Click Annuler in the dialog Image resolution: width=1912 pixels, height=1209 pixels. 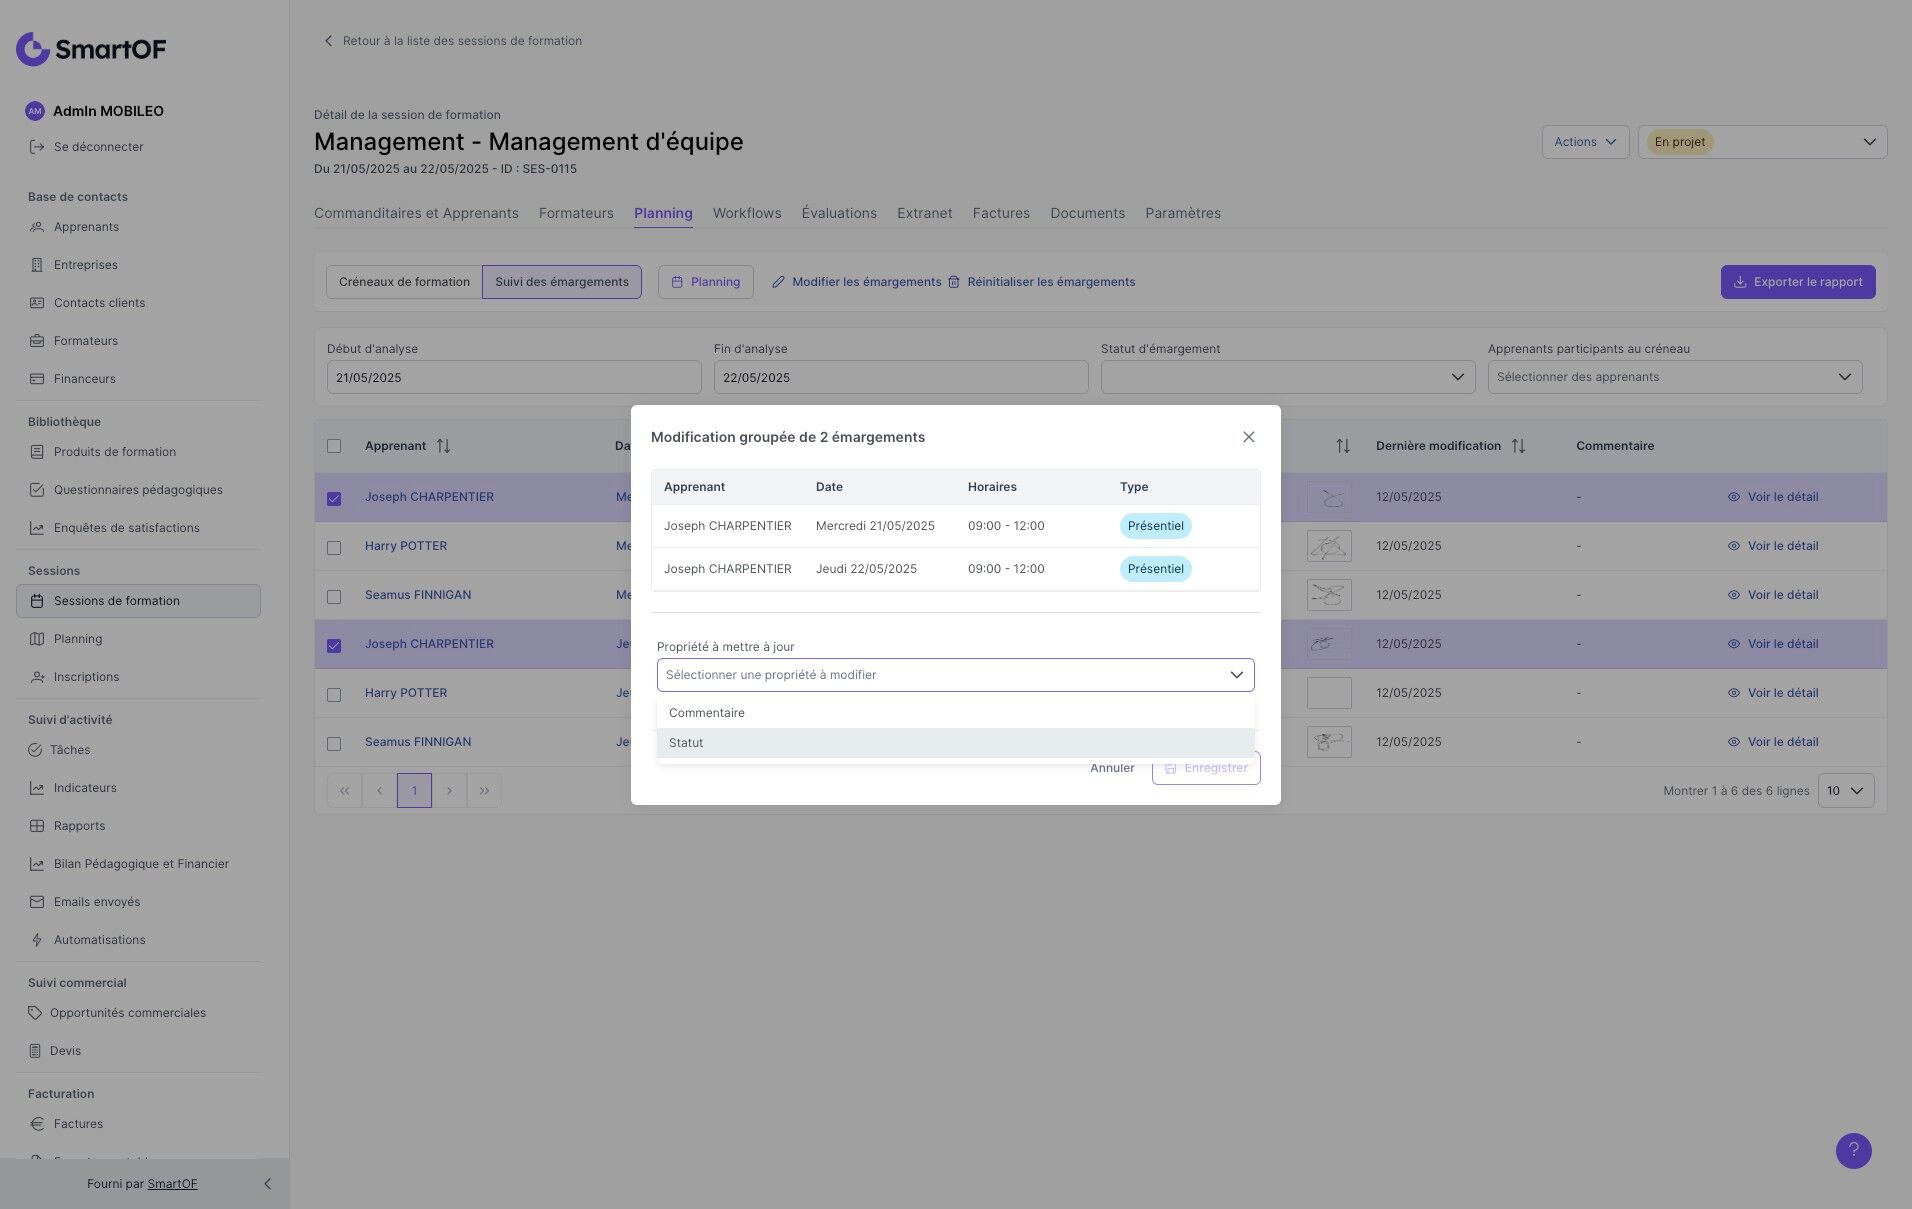point(1112,768)
